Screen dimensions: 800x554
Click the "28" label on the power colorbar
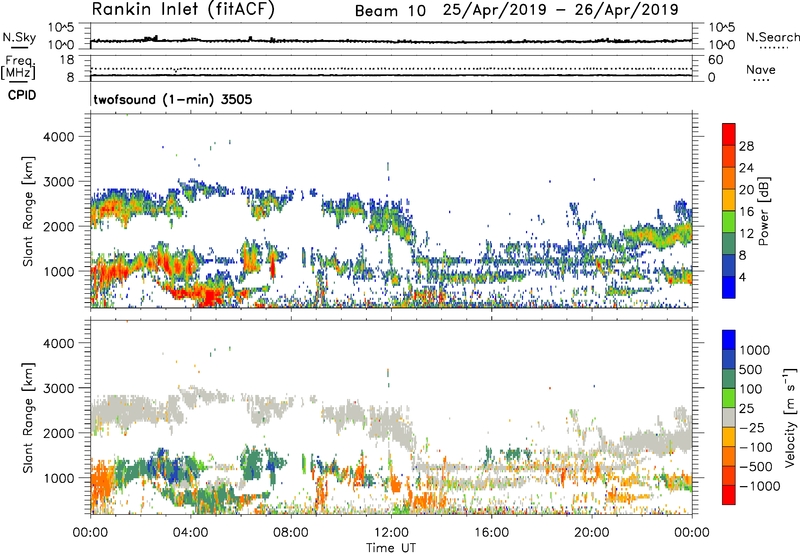pyautogui.click(x=746, y=146)
